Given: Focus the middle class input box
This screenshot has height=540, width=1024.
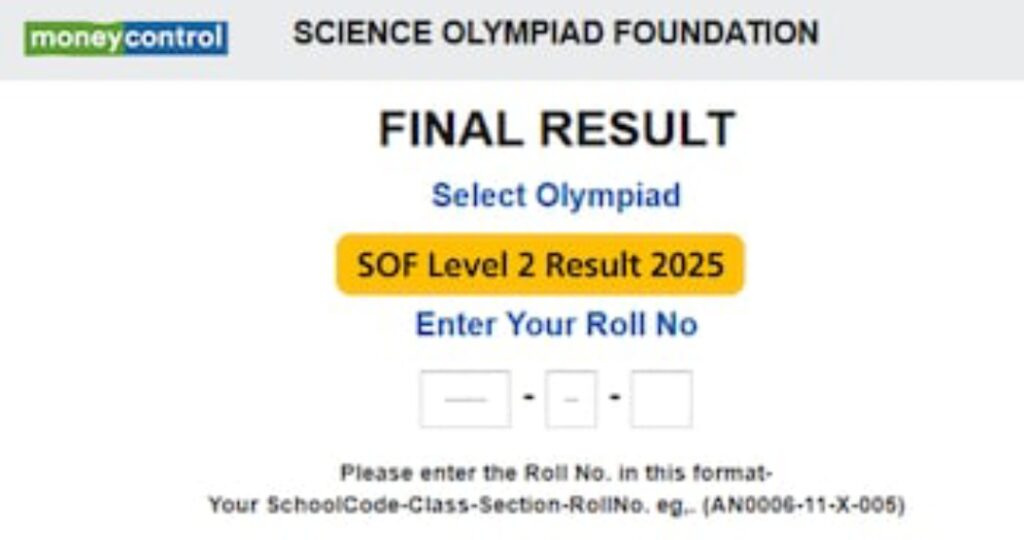Looking at the screenshot, I should 571,399.
